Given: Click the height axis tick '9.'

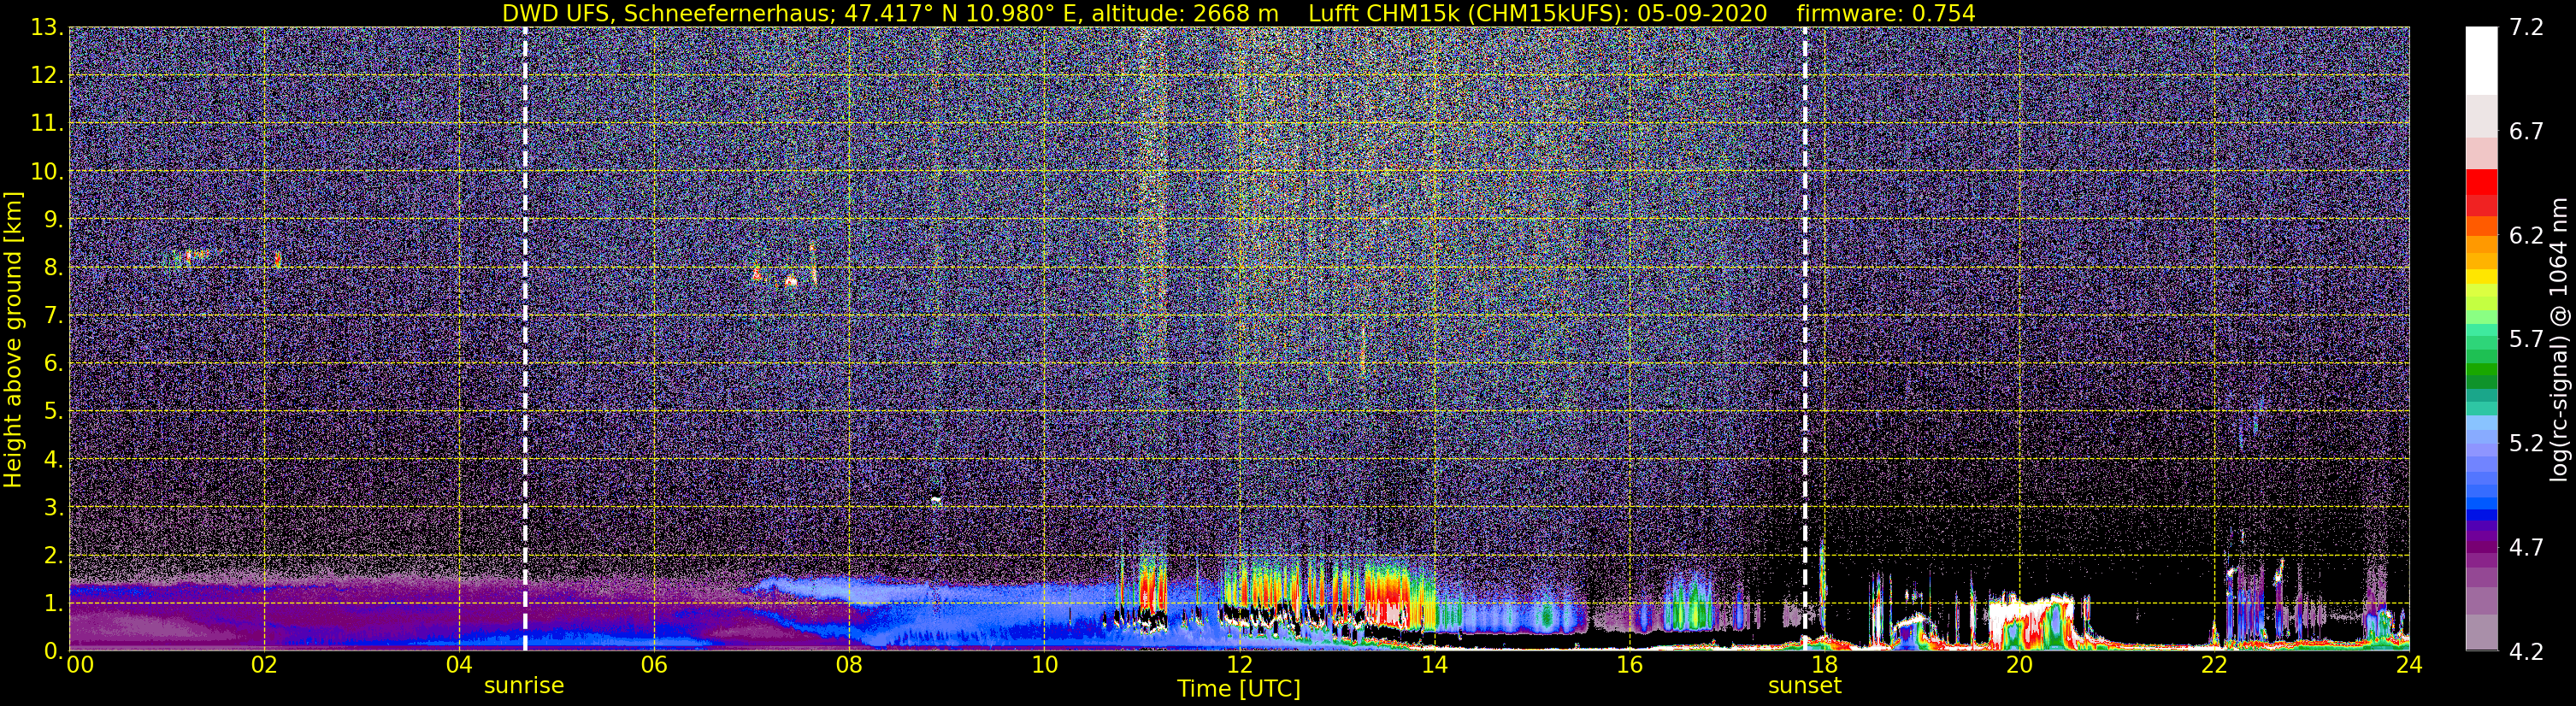Looking at the screenshot, I should coord(52,219).
